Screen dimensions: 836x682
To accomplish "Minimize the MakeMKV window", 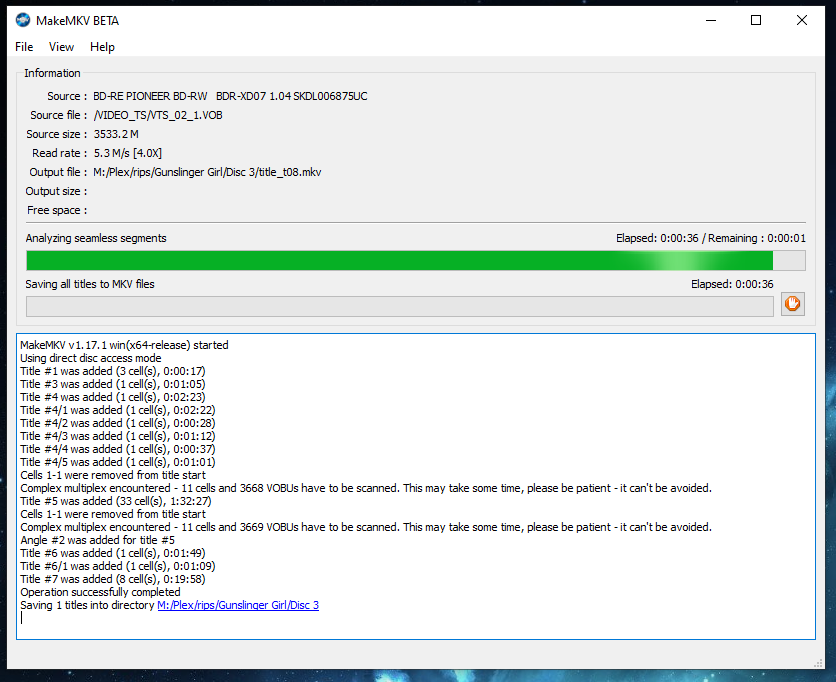I will 710,19.
